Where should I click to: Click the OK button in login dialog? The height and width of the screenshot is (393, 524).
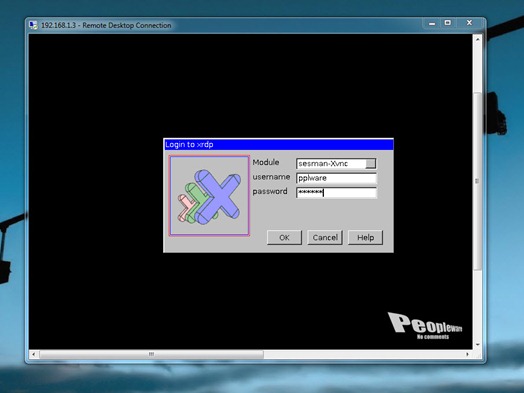(284, 238)
